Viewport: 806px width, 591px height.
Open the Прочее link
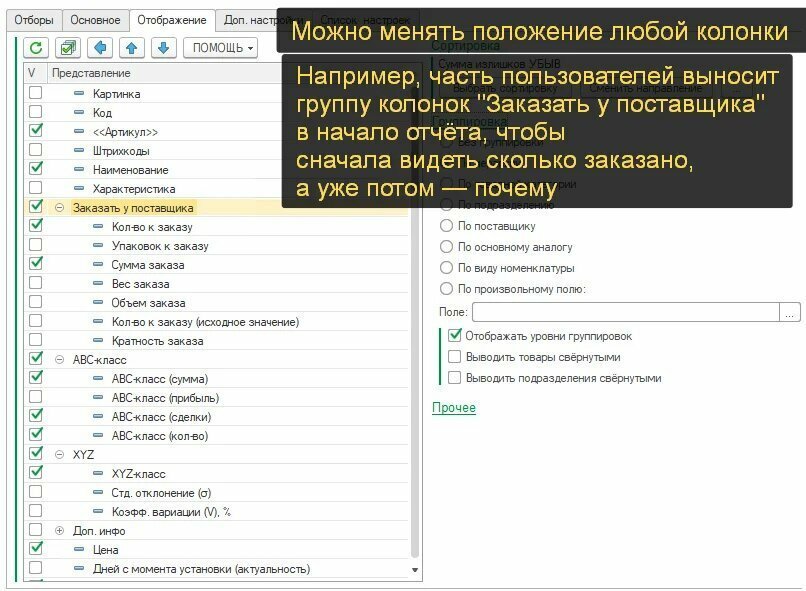[x=454, y=408]
